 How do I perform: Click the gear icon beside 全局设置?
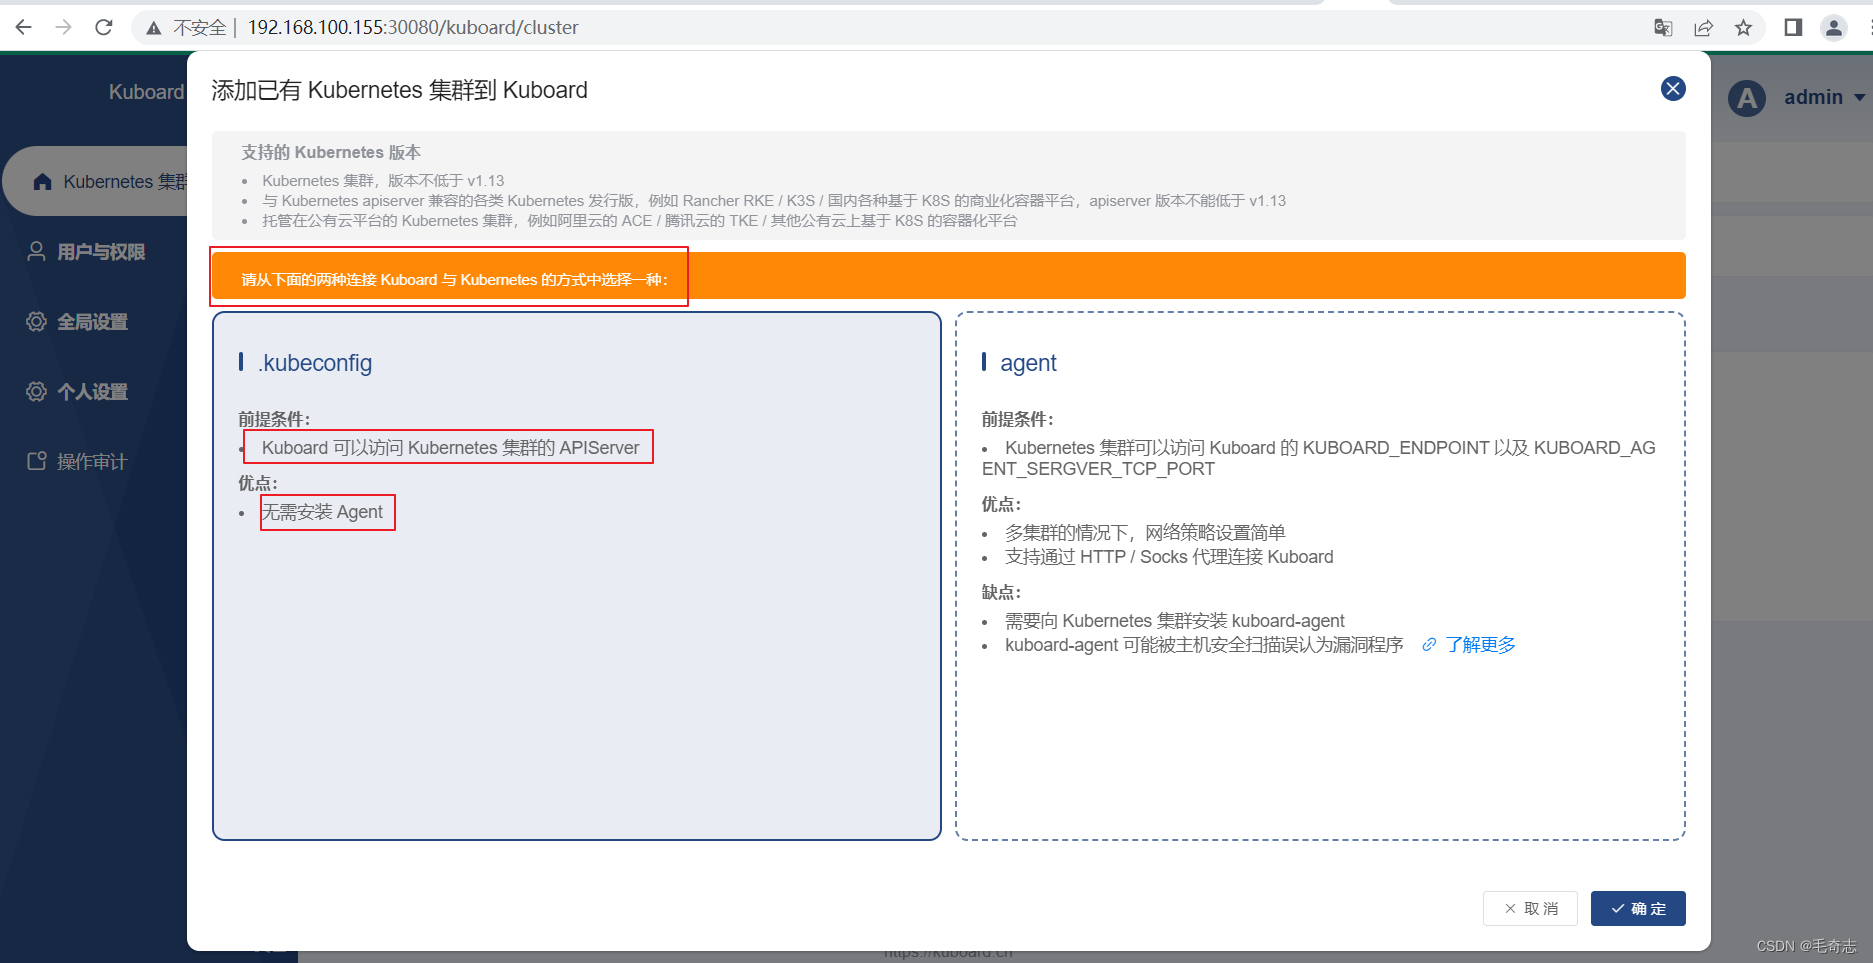pos(36,321)
